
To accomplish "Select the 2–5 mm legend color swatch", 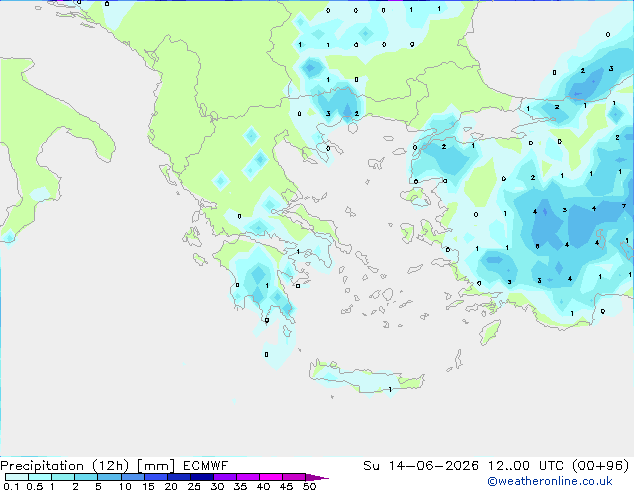I will (86, 477).
